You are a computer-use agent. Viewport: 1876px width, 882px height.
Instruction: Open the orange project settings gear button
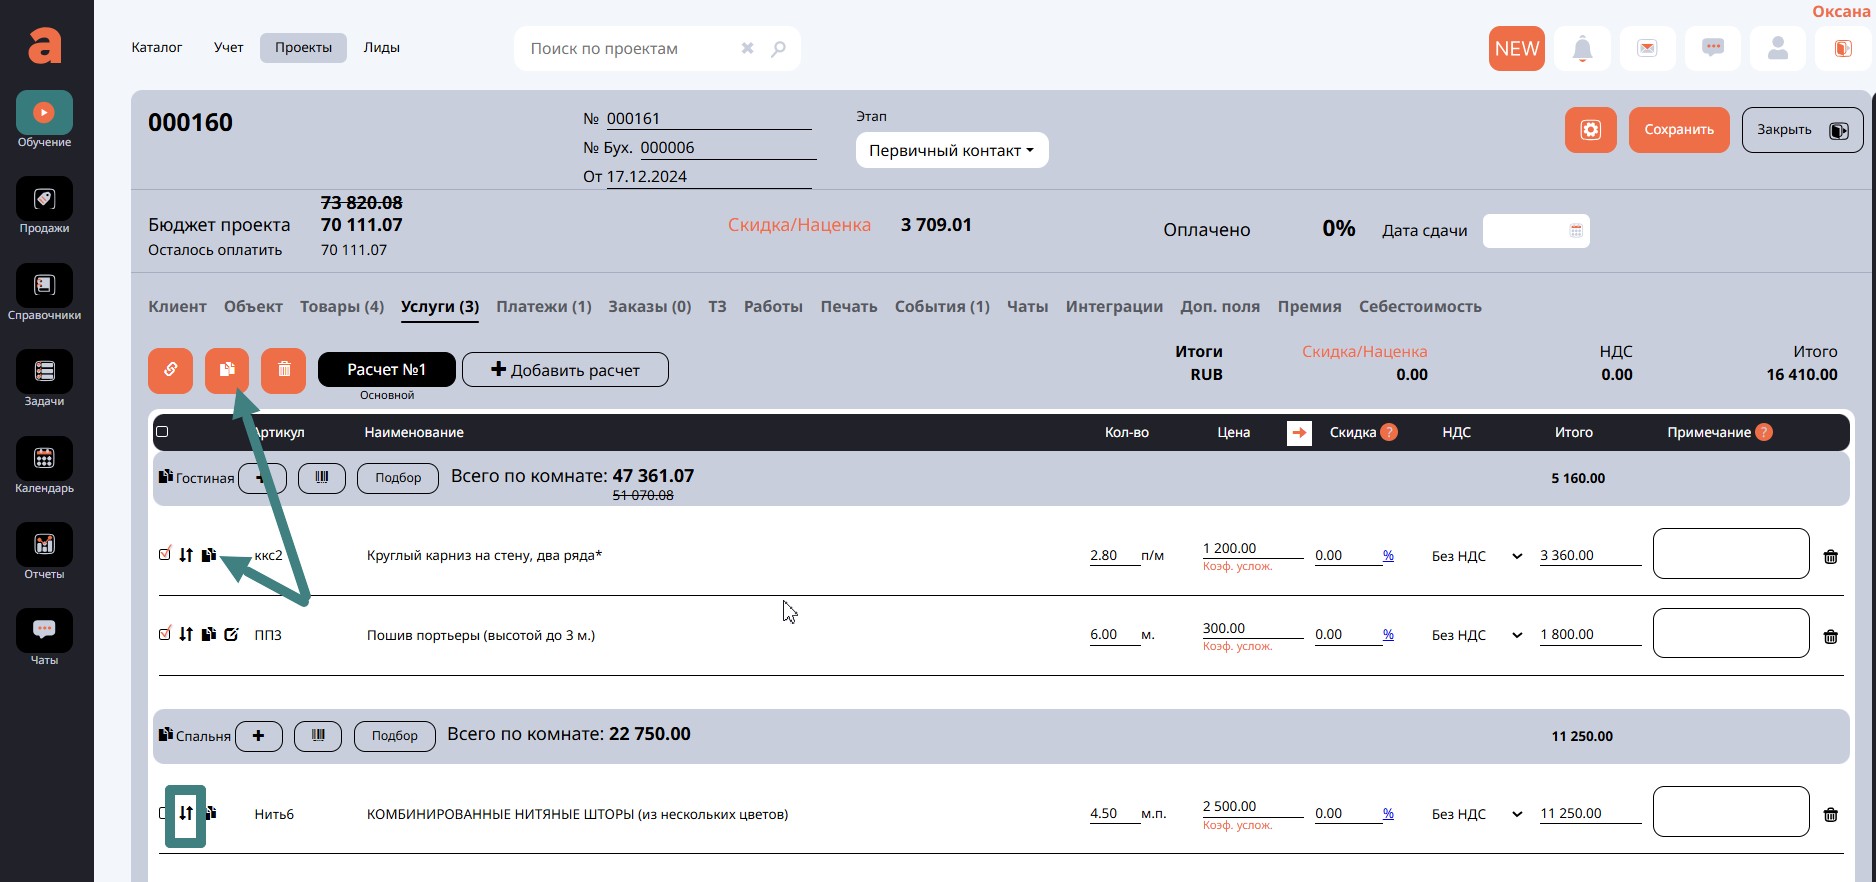coord(1590,130)
